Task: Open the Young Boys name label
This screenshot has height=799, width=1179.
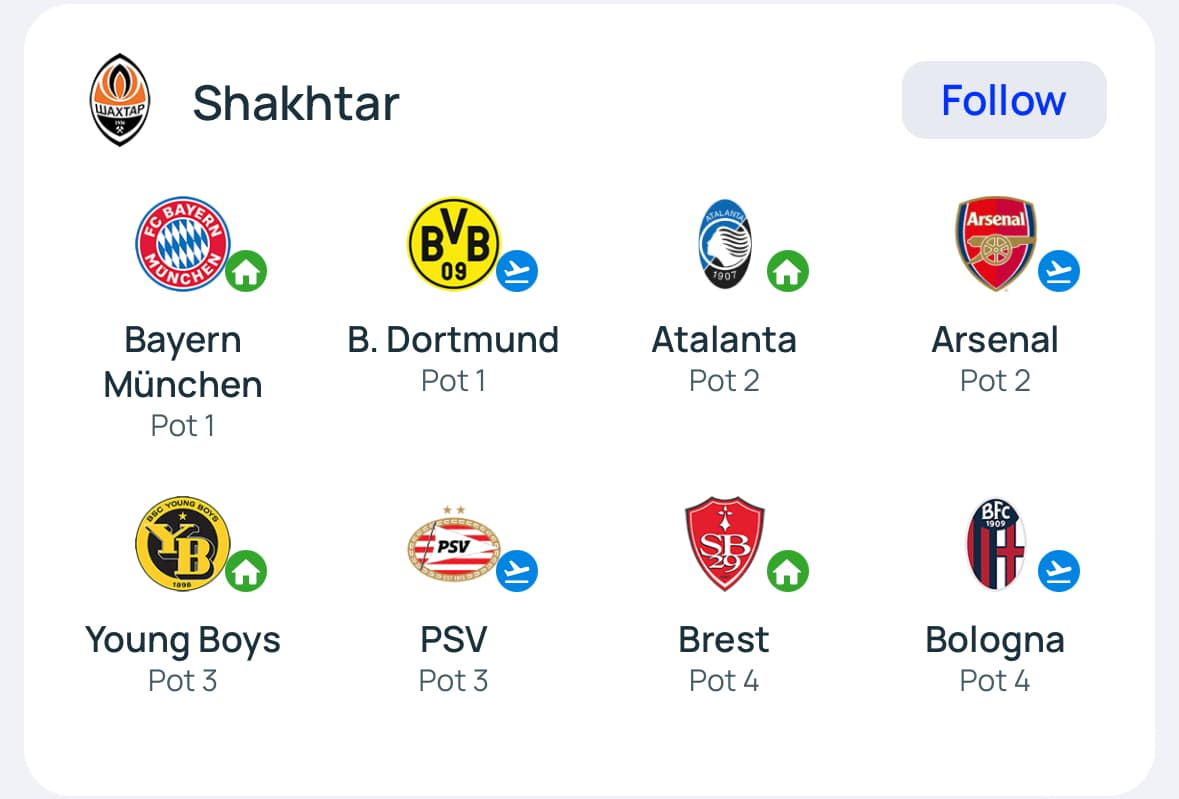Action: point(183,640)
